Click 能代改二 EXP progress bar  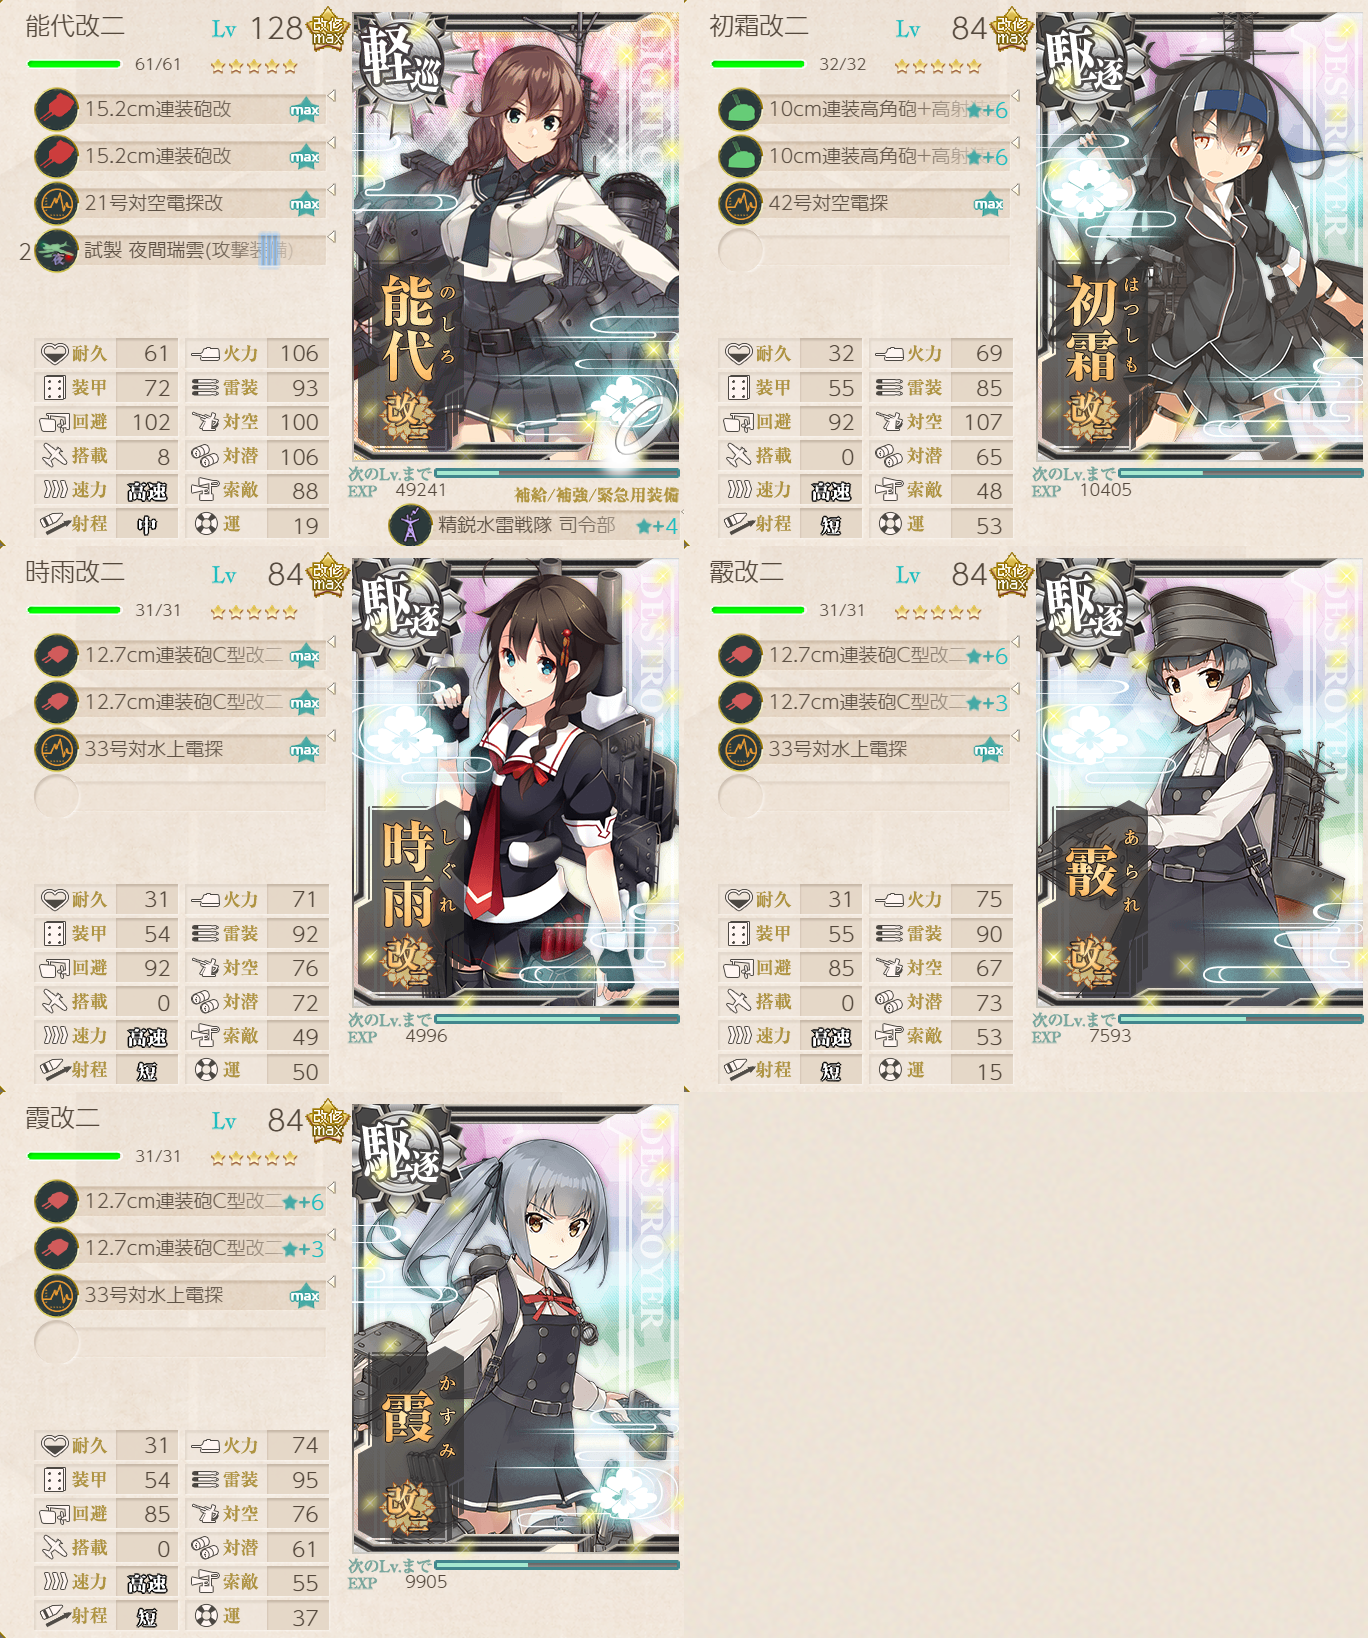pos(557,473)
